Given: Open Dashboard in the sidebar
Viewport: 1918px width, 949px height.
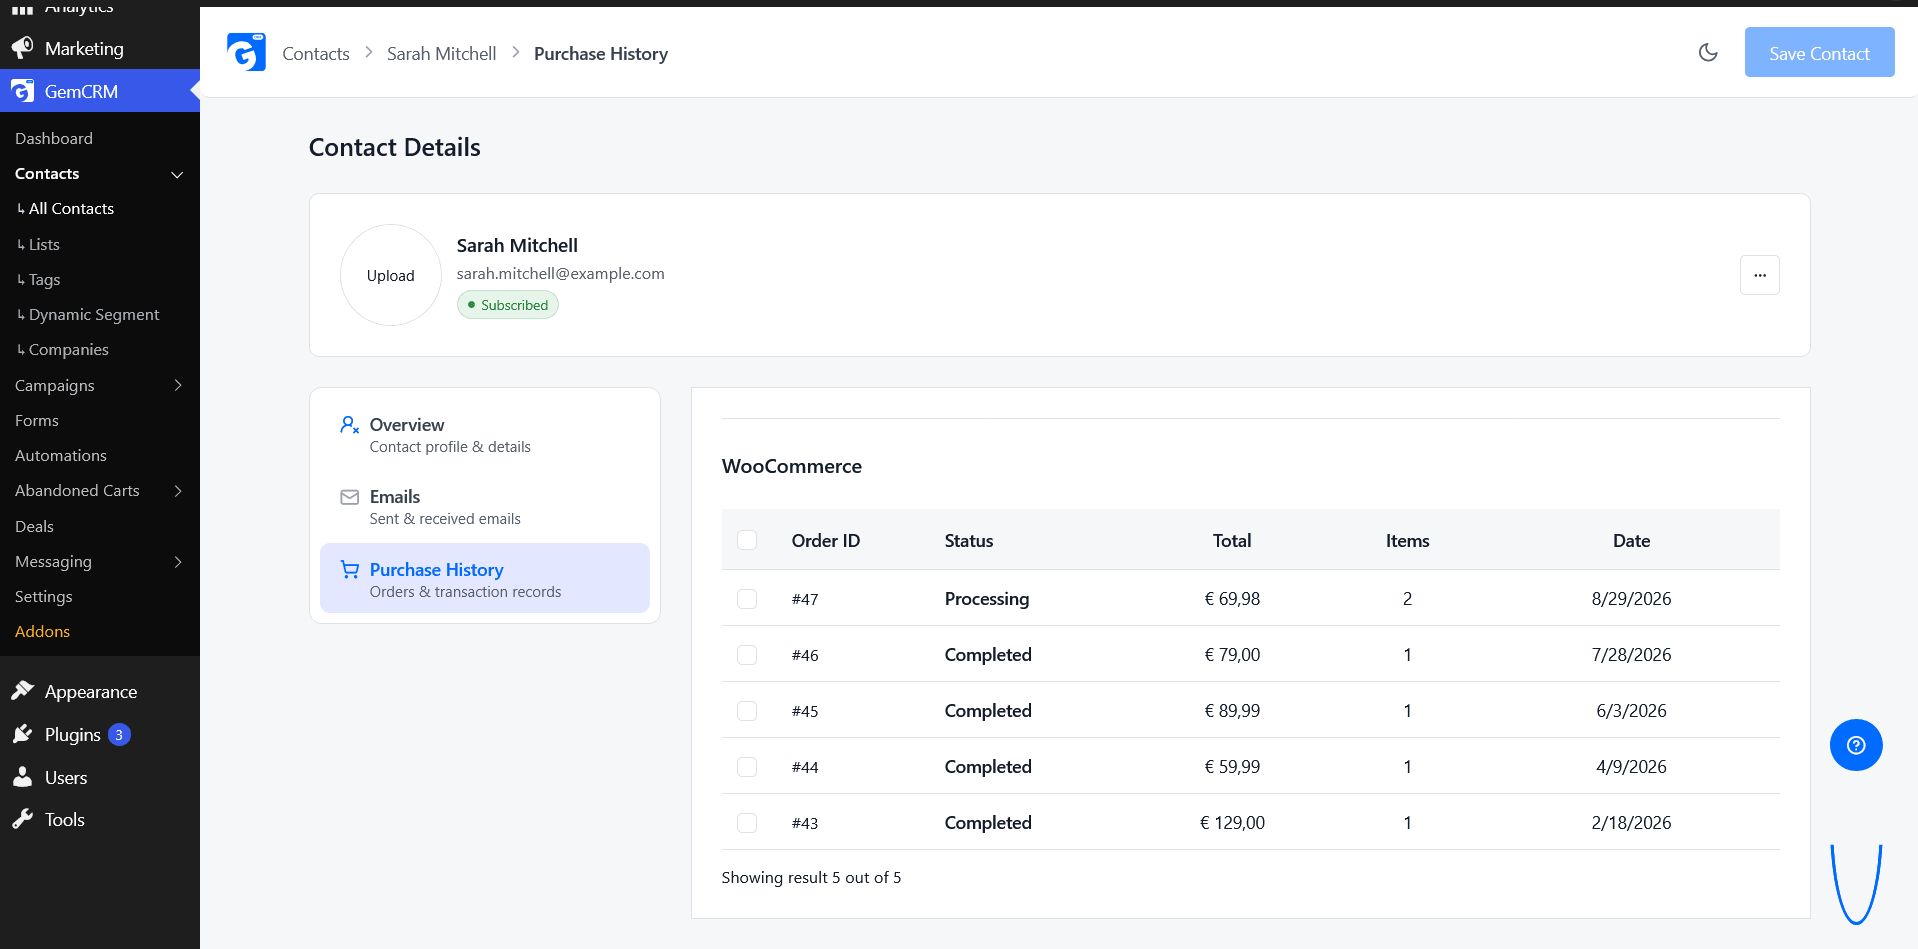Looking at the screenshot, I should coord(54,138).
